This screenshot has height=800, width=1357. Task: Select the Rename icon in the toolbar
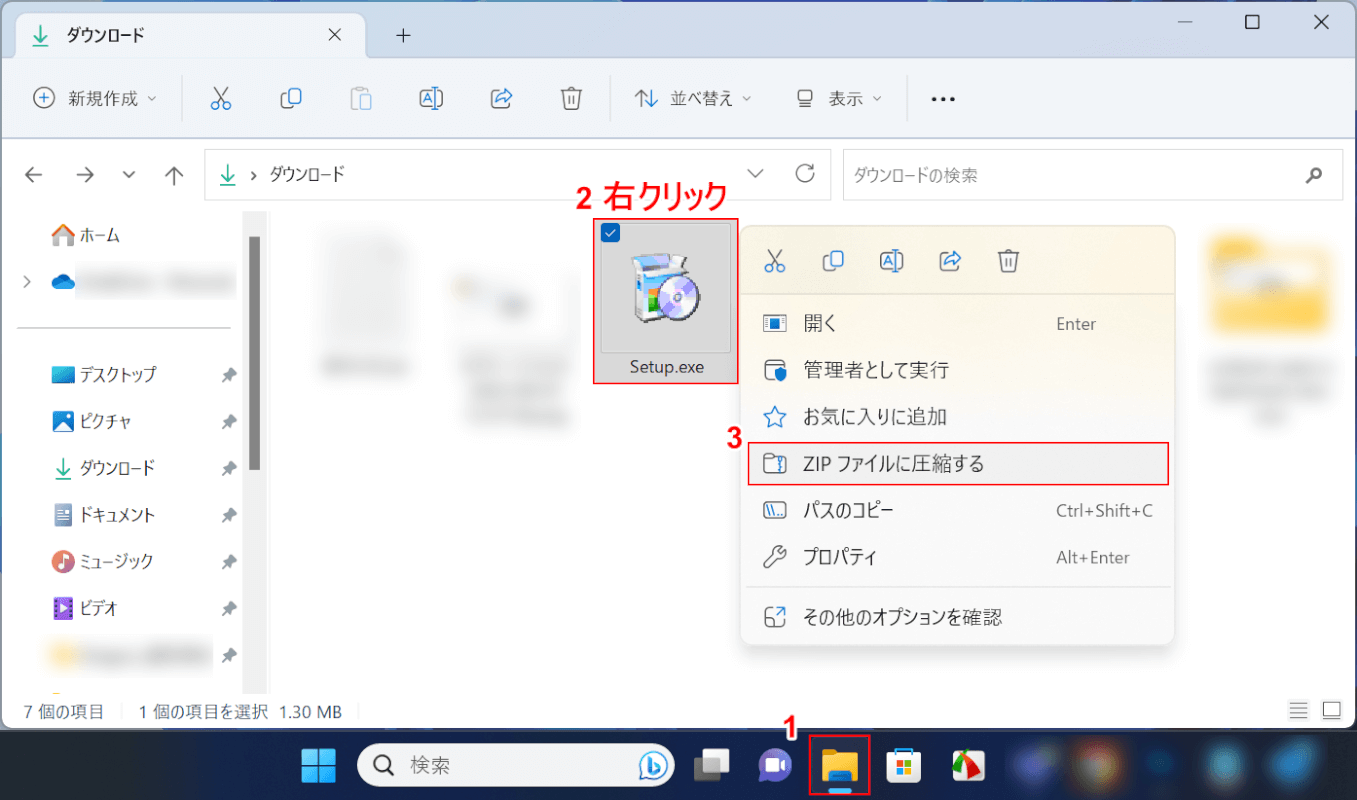pos(431,98)
